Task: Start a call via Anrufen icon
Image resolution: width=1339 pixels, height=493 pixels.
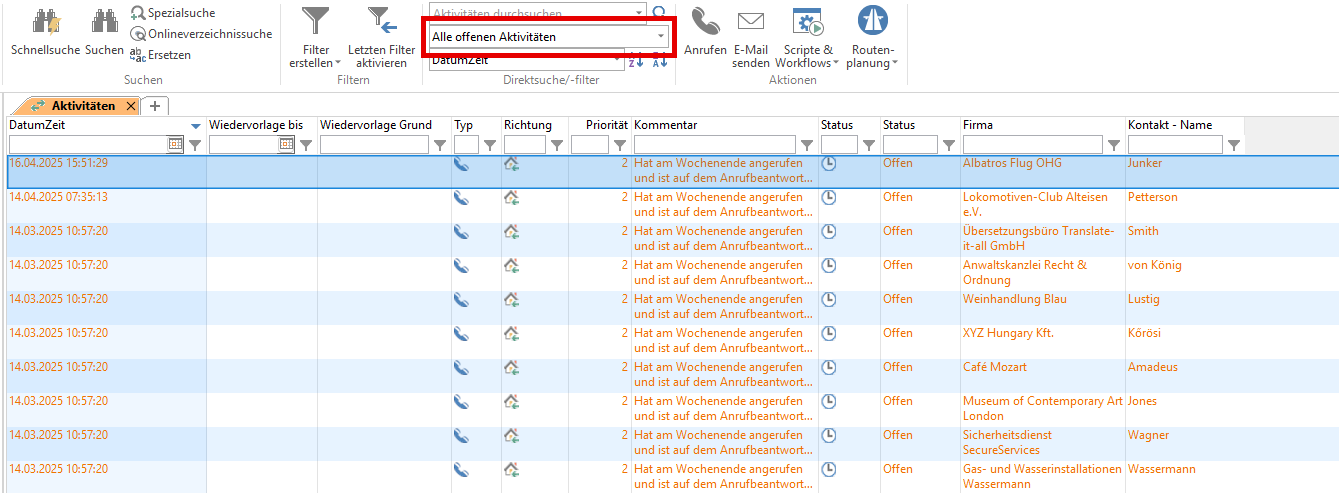Action: click(x=705, y=22)
